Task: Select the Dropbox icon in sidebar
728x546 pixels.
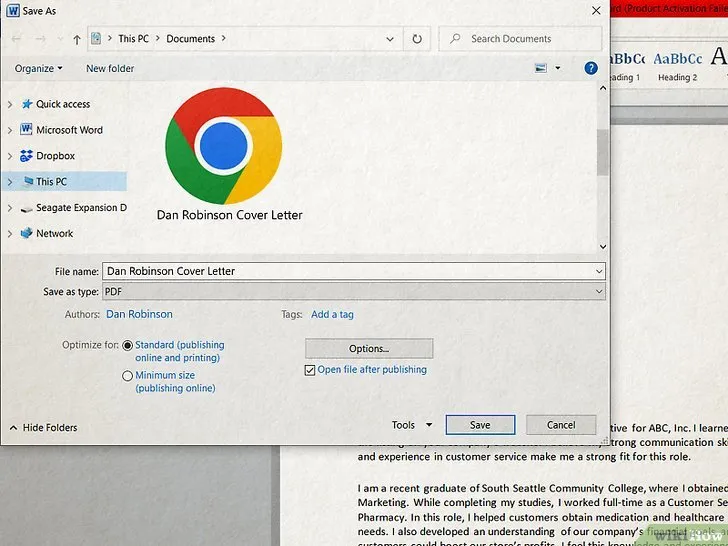Action: 26,156
